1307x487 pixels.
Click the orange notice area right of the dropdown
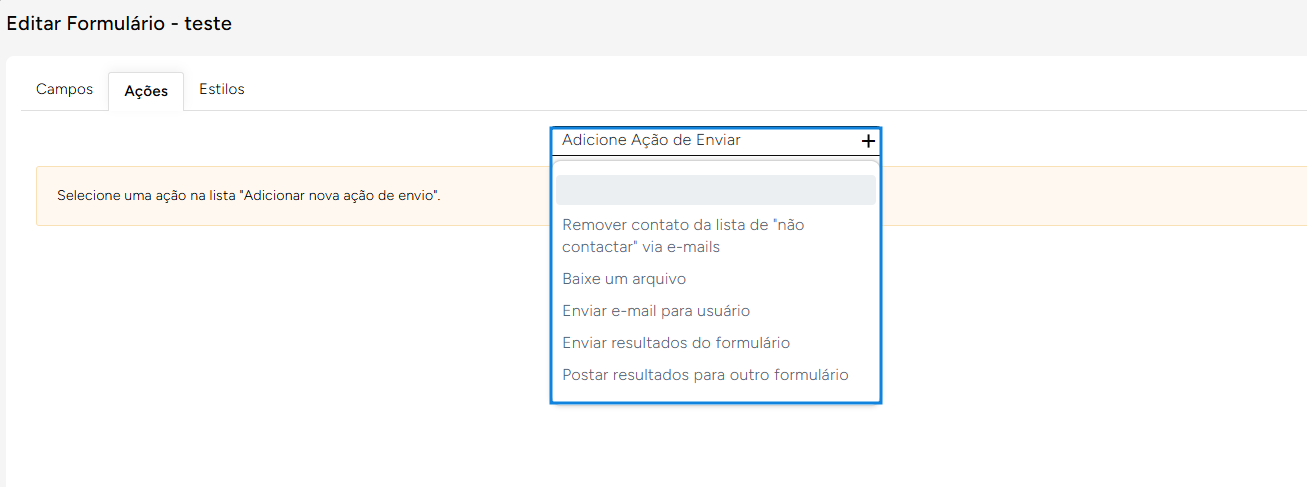pyautogui.click(x=1090, y=196)
